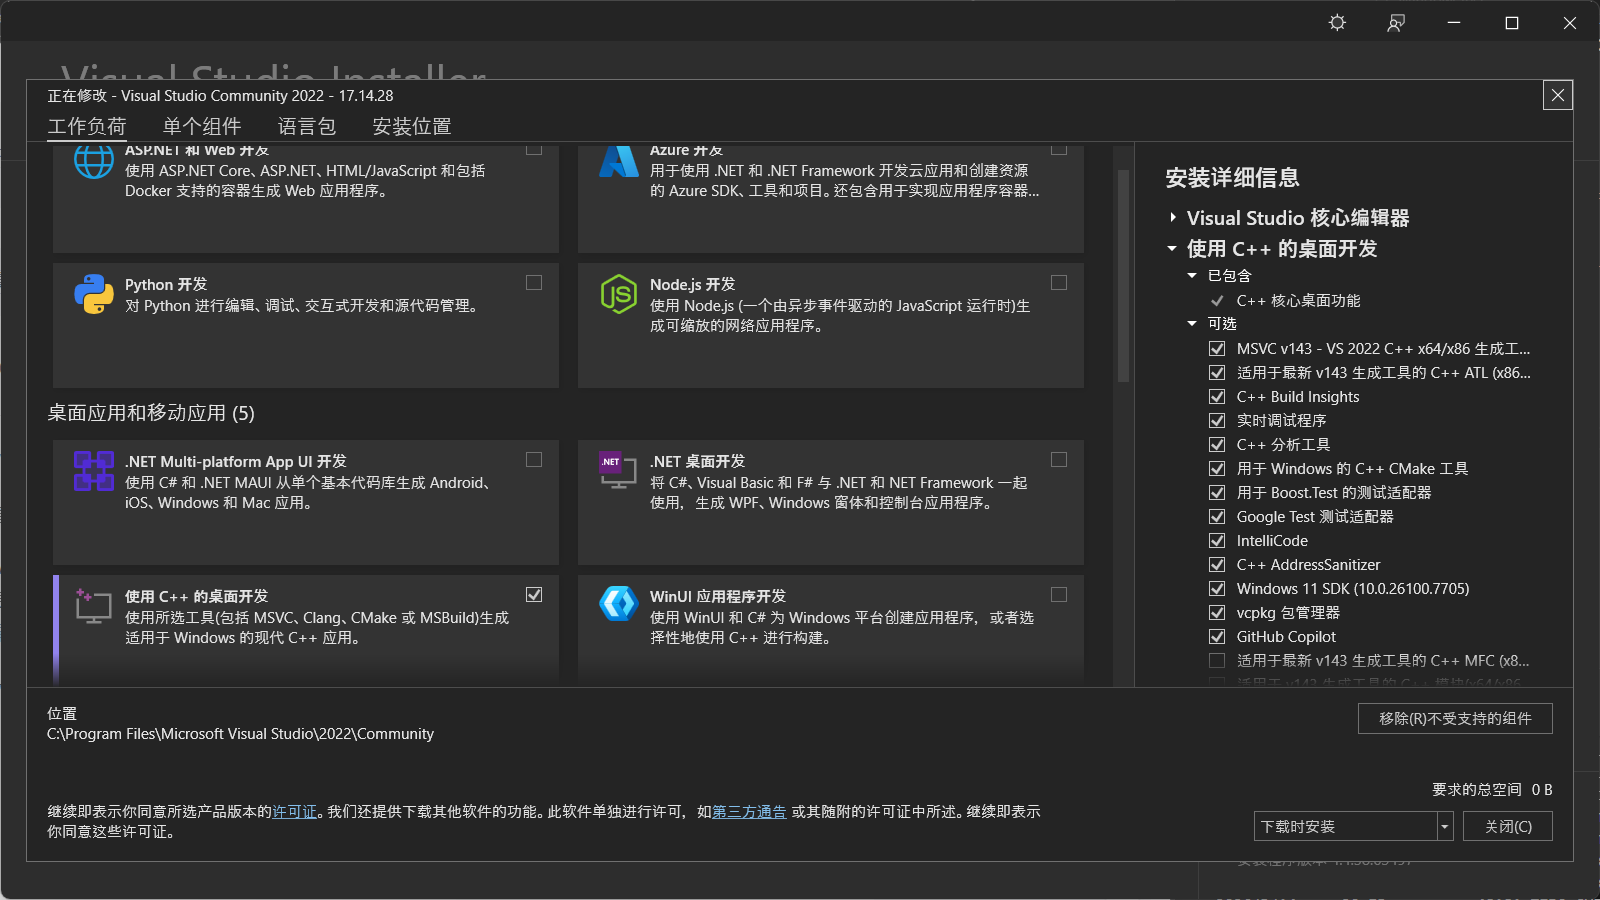Uncheck the C++ desktop development workload
This screenshot has height=900, width=1600.
[x=534, y=595]
